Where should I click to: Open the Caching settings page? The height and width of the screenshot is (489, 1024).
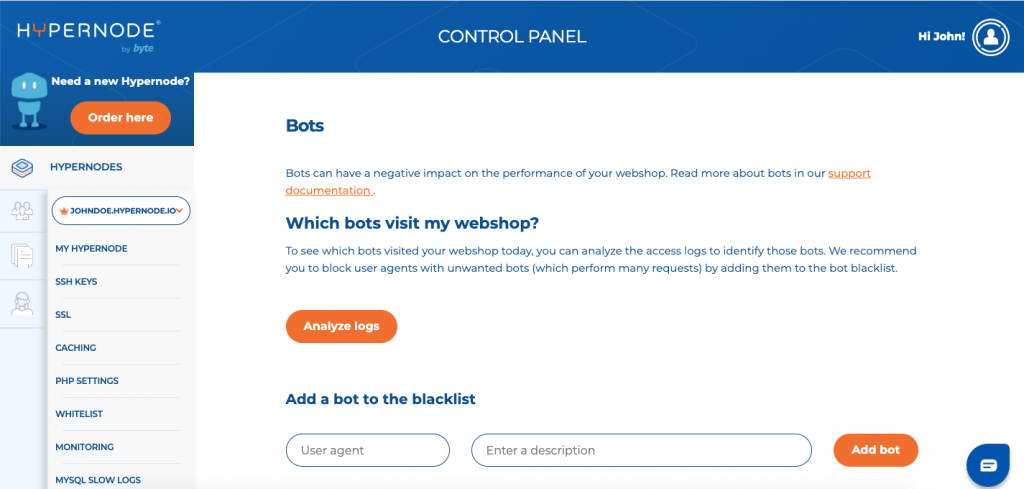[76, 348]
